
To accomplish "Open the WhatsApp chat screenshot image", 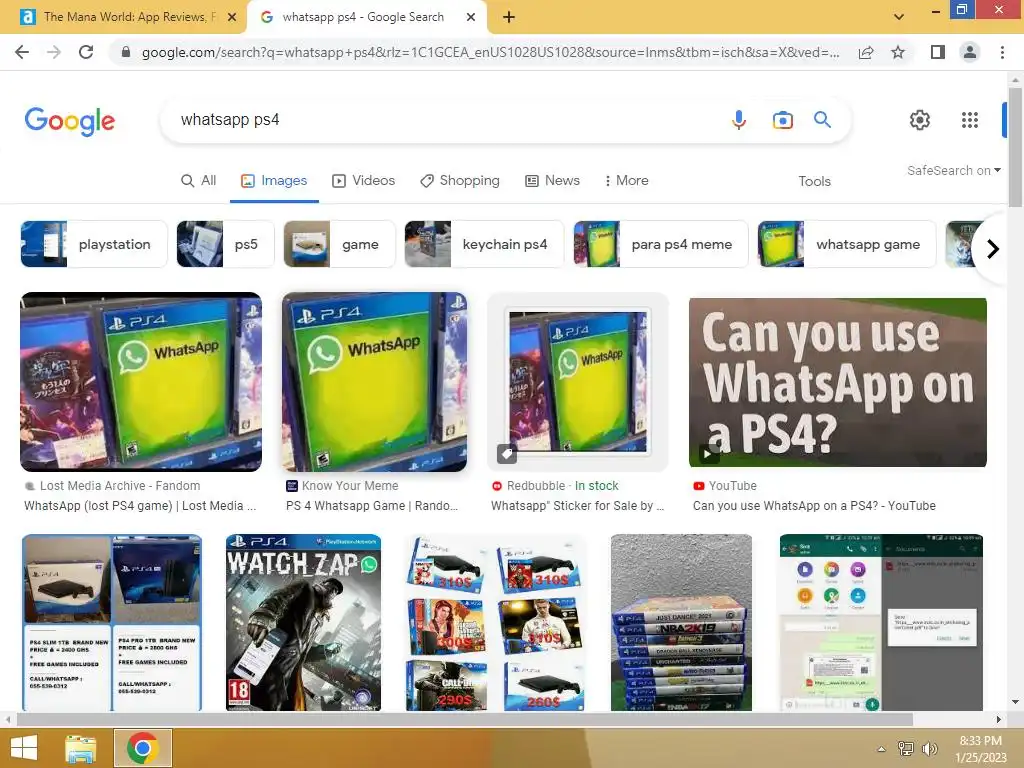I will 881,622.
